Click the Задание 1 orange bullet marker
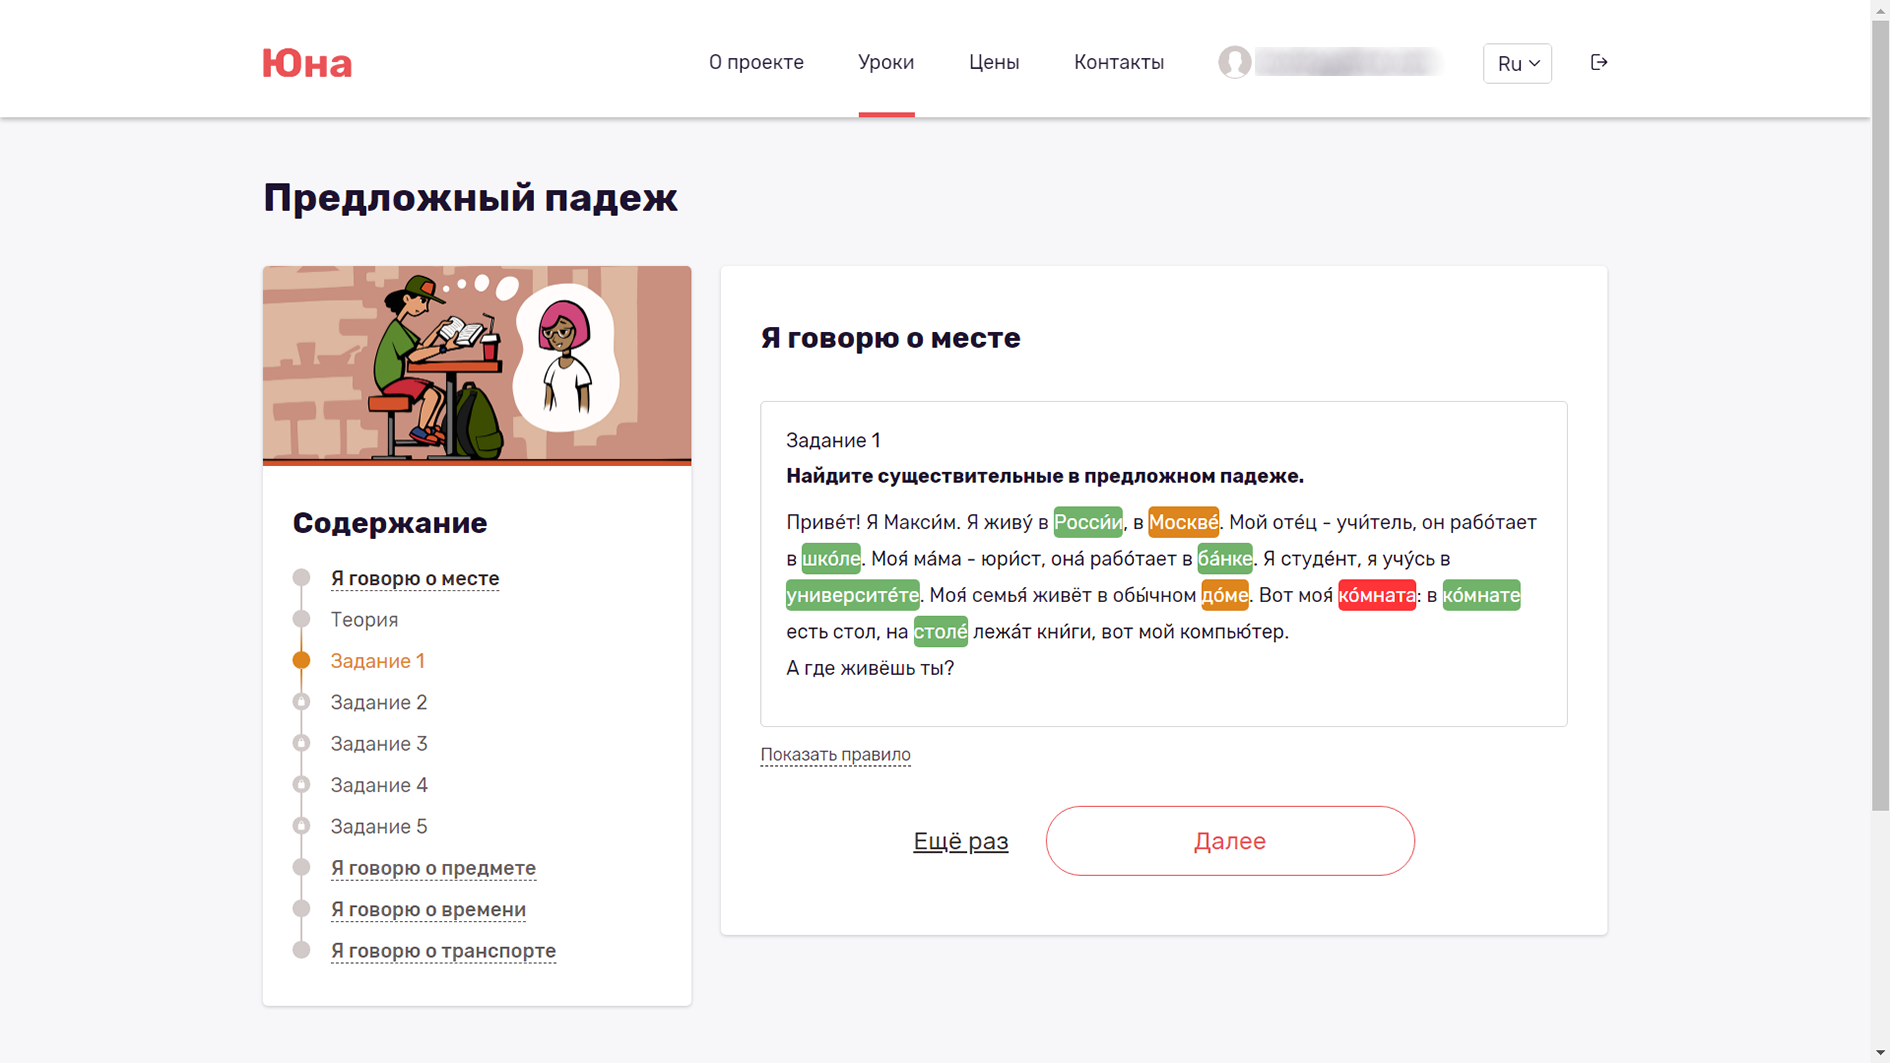Image resolution: width=1890 pixels, height=1063 pixels. (x=301, y=660)
